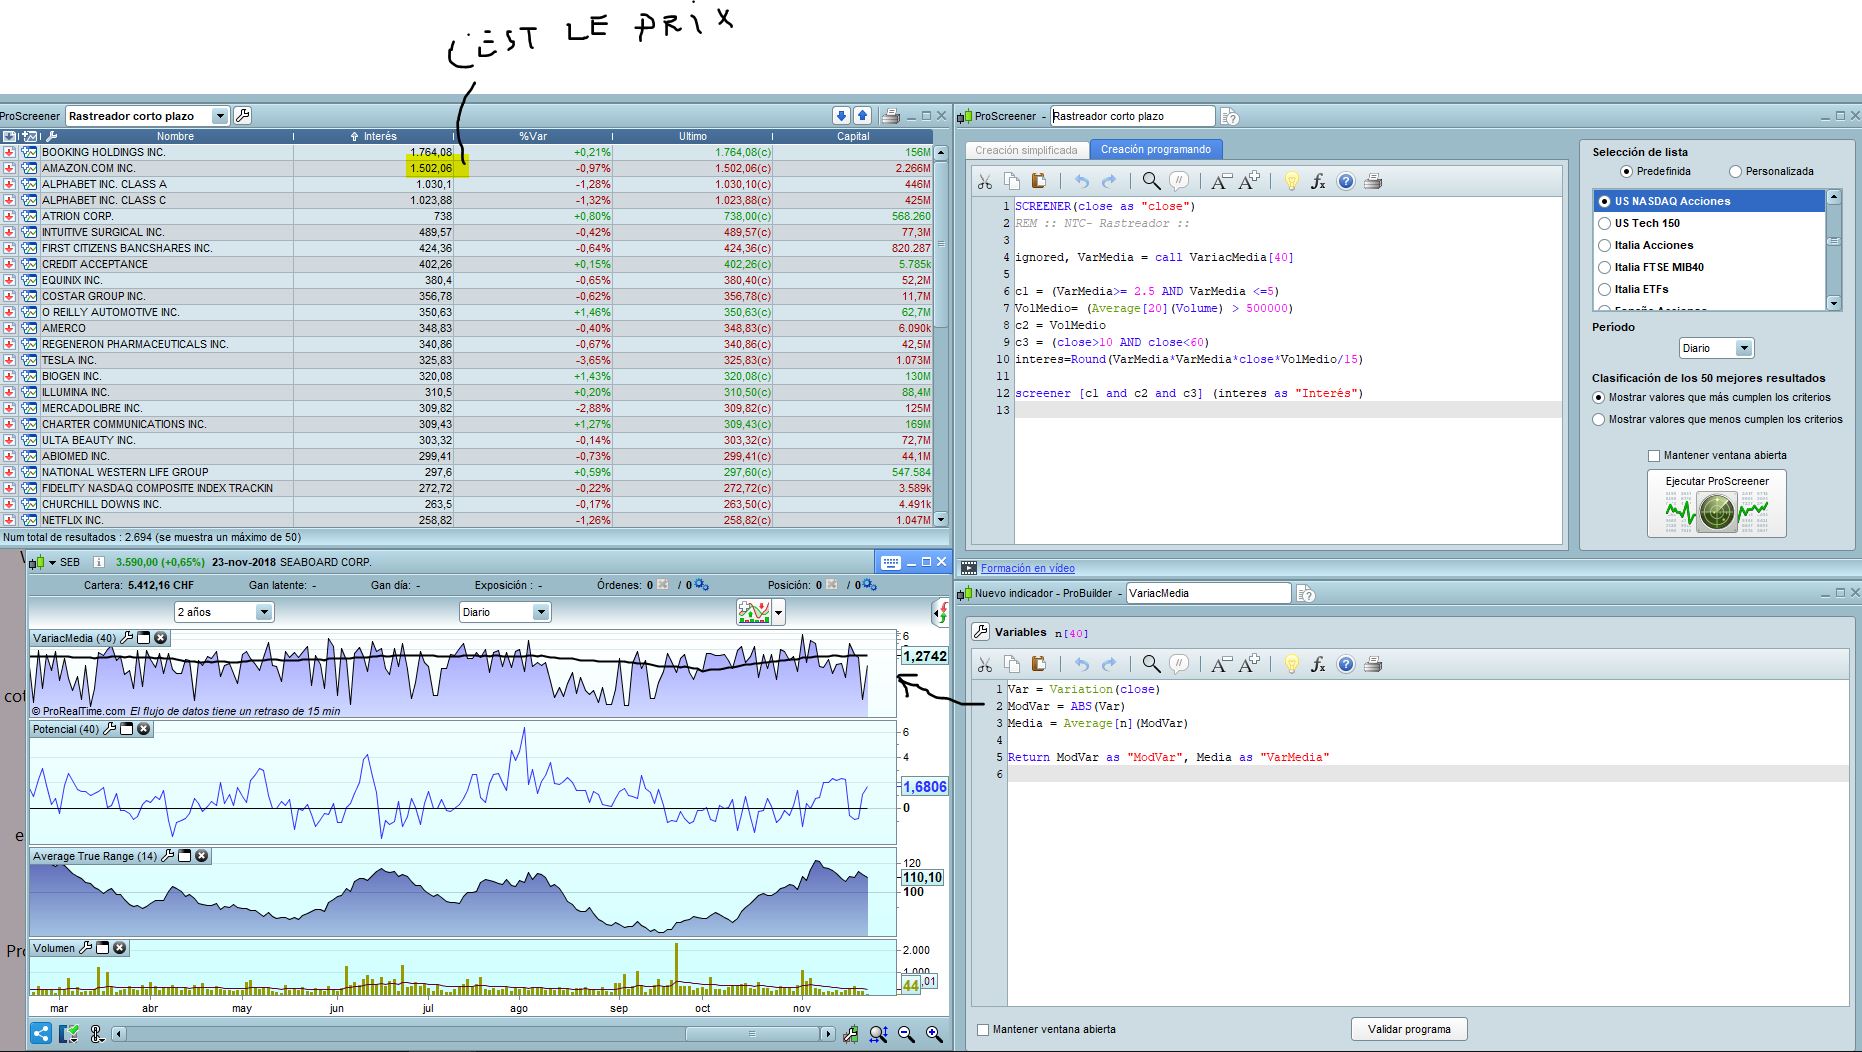The height and width of the screenshot is (1052, 1862).
Task: Open the 2 años chart range dropdown
Action: tap(264, 612)
